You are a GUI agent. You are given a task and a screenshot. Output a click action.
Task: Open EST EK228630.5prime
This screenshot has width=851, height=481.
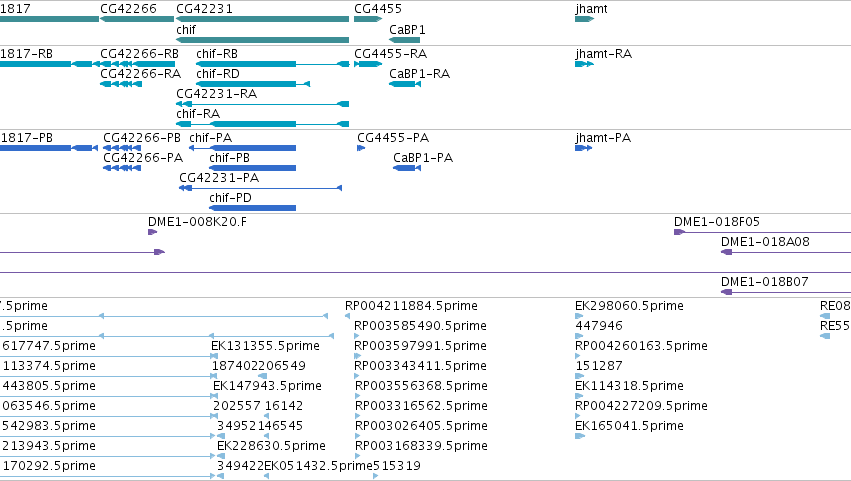271,447
